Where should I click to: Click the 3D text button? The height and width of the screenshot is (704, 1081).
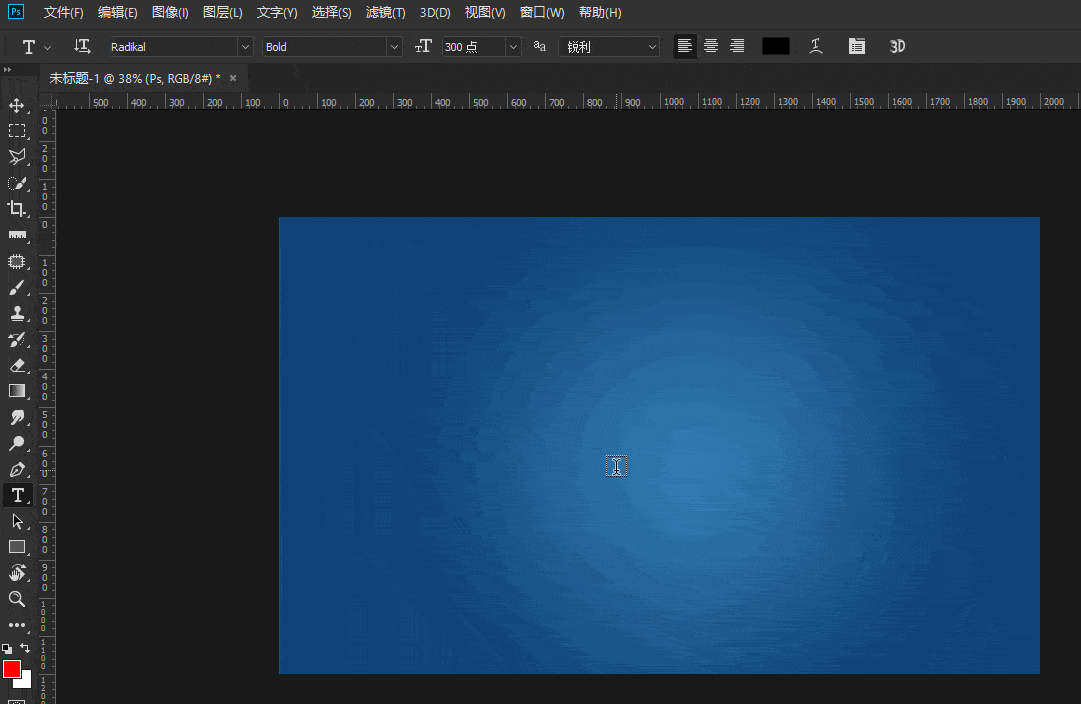click(897, 46)
